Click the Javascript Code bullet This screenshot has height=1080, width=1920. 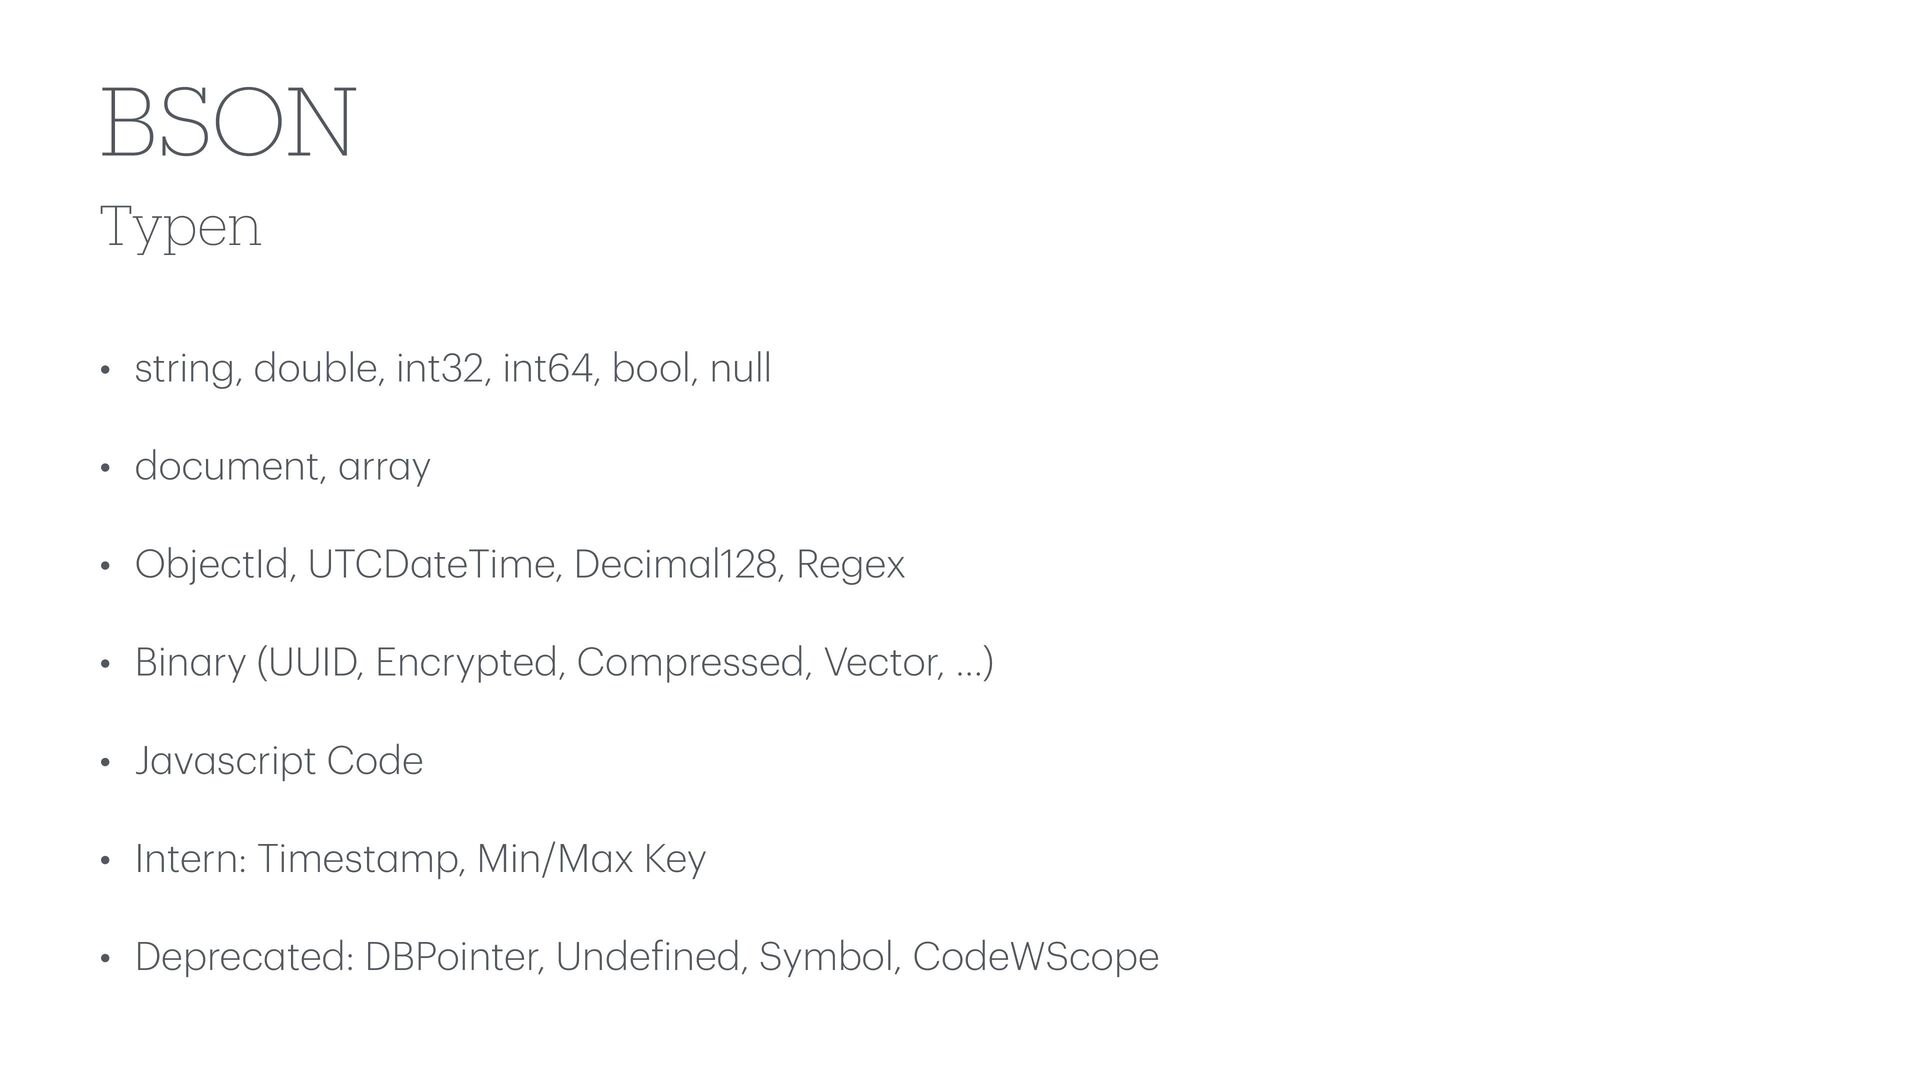279,761
